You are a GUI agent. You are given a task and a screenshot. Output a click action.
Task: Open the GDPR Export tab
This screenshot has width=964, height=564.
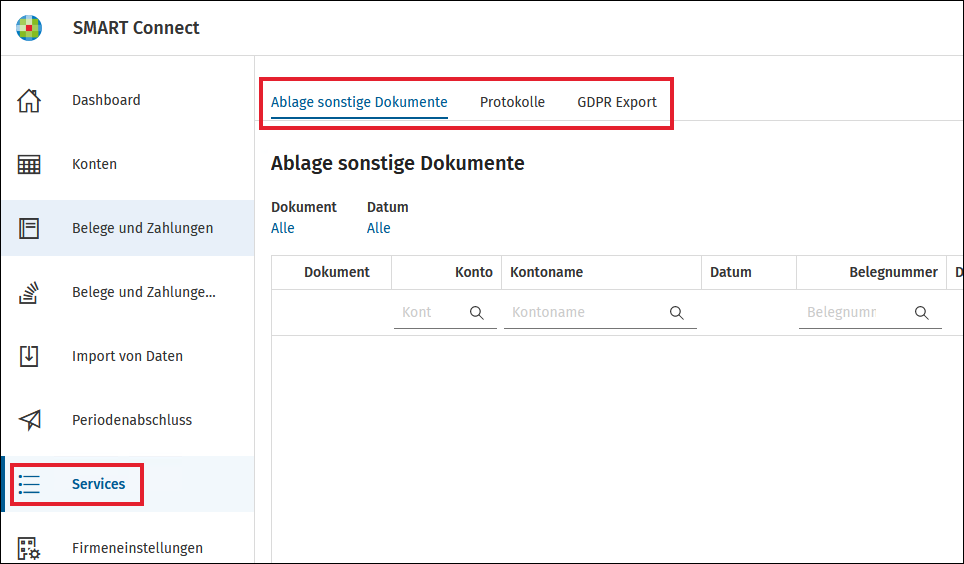[x=617, y=102]
